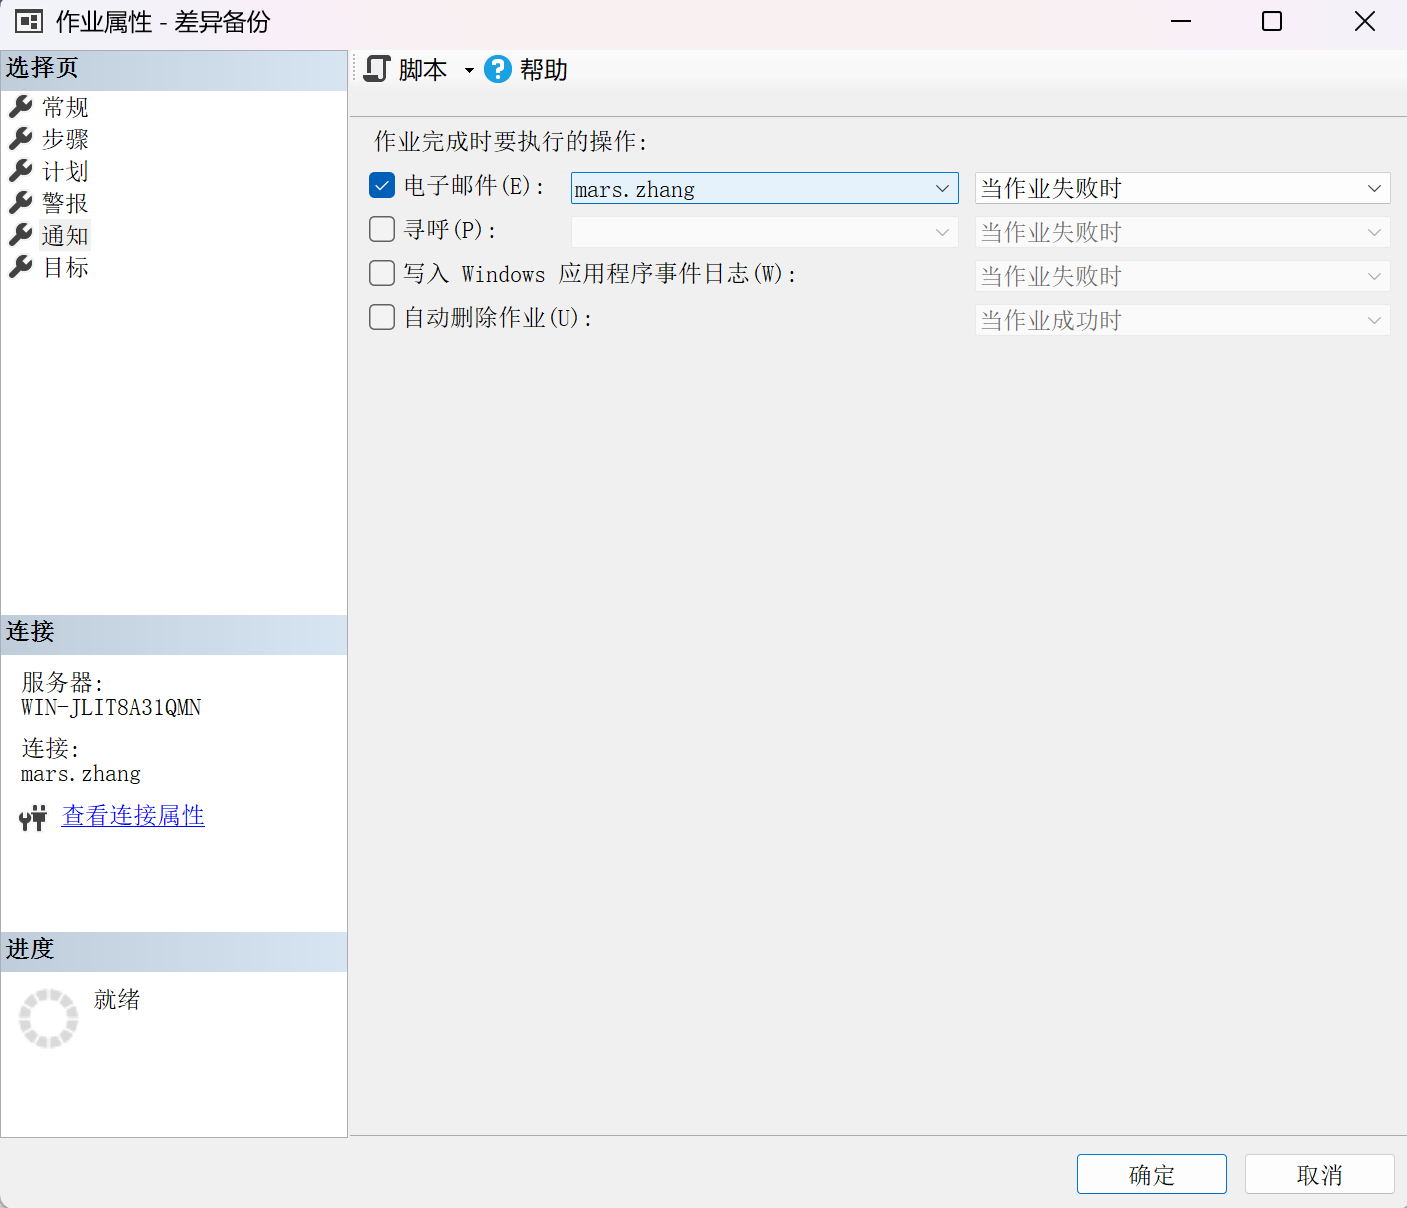The height and width of the screenshot is (1208, 1407).
Task: Enable the 寻呼(P) checkbox
Action: tap(382, 229)
